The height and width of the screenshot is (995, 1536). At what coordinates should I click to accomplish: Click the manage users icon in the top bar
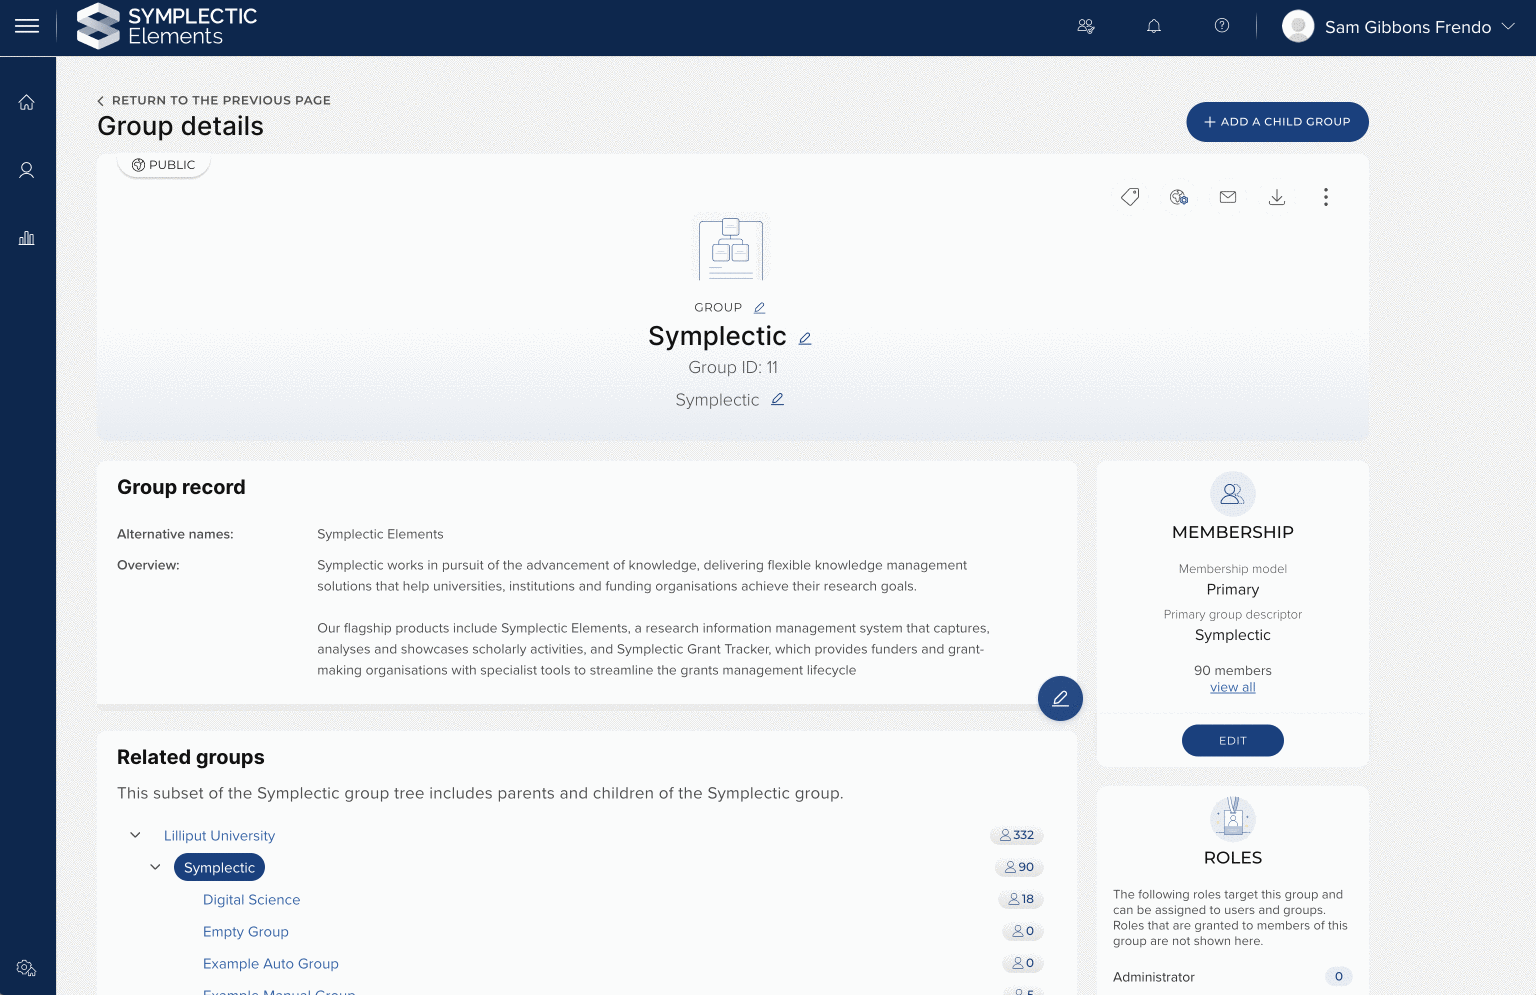[x=1085, y=26]
